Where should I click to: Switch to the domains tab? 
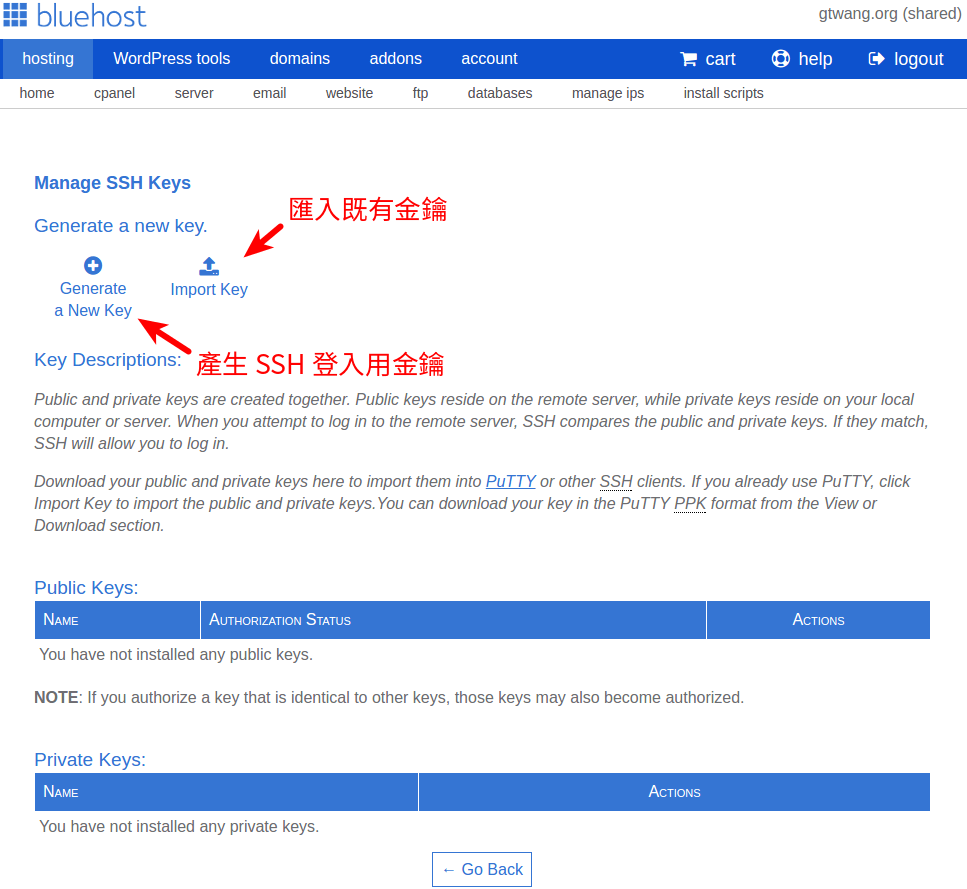pos(299,59)
